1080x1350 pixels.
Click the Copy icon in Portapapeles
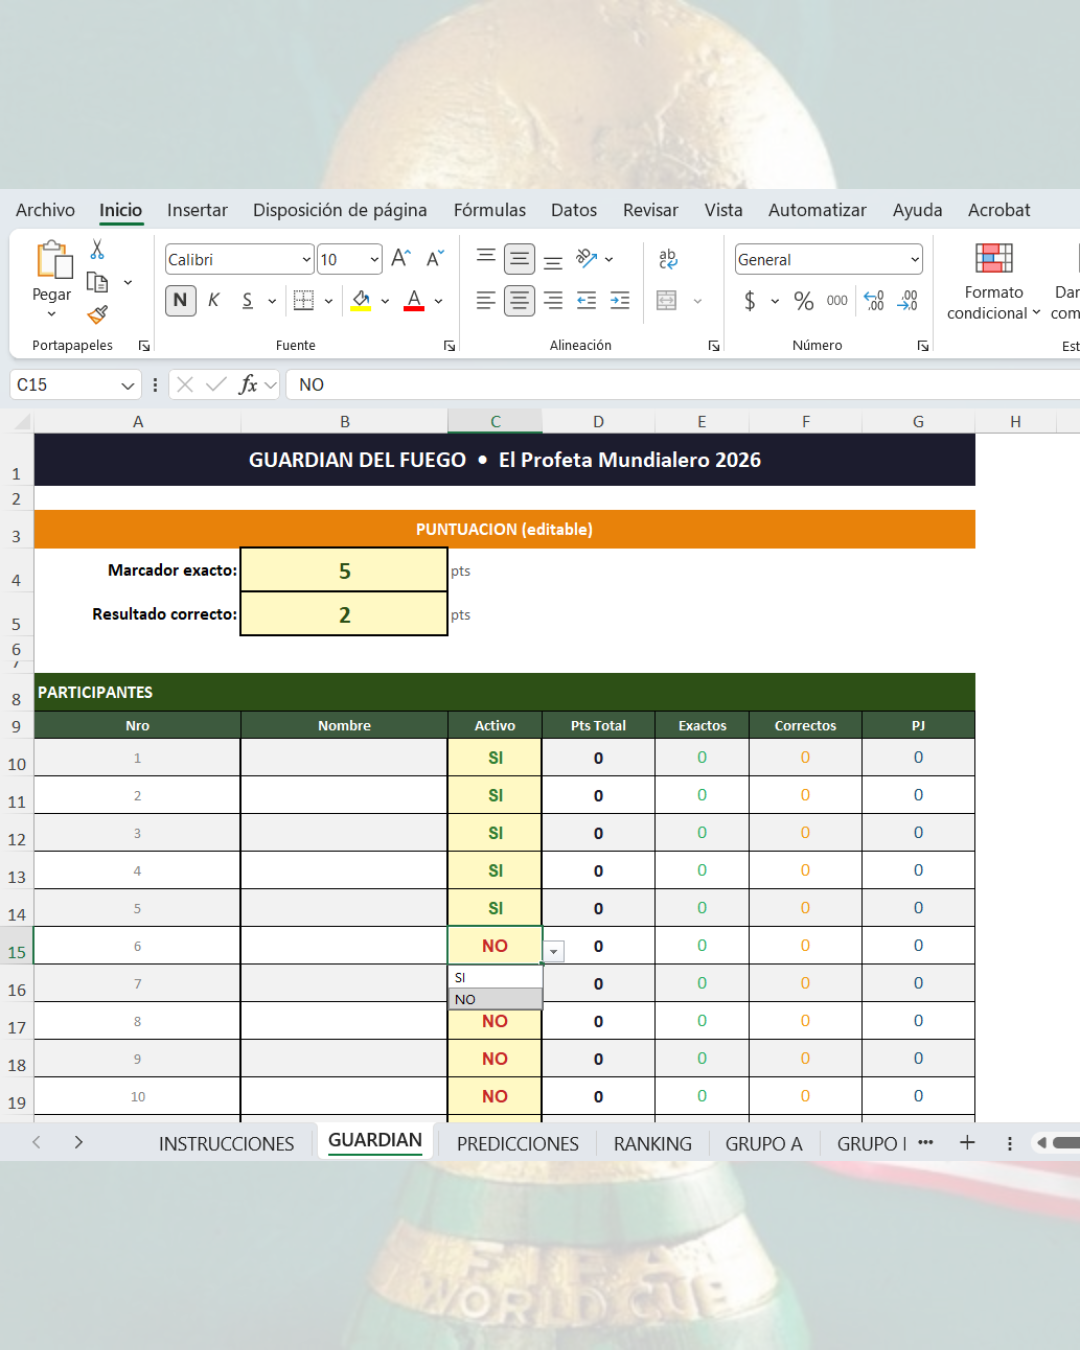(97, 282)
